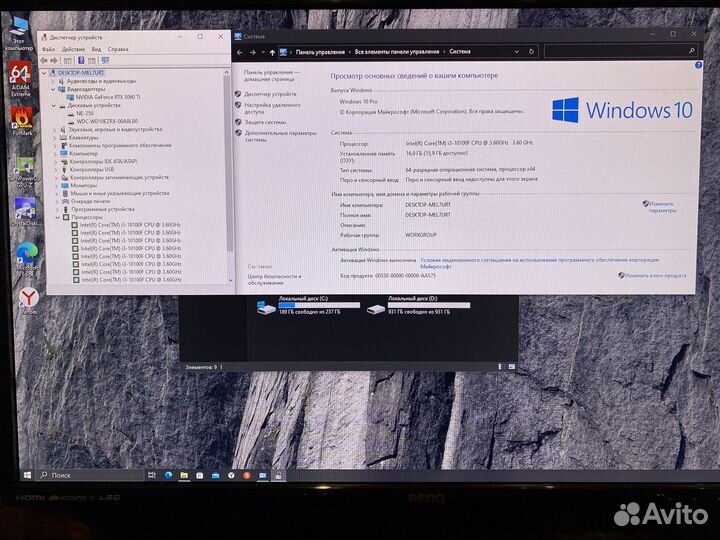Open Дополнительные параметры системы link
Viewport: 720px width, 540px height.
click(280, 136)
